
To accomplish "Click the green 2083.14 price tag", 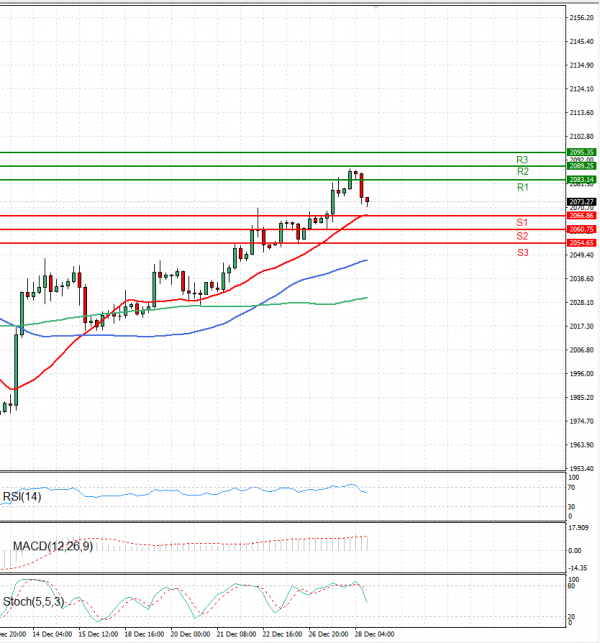I will [581, 180].
